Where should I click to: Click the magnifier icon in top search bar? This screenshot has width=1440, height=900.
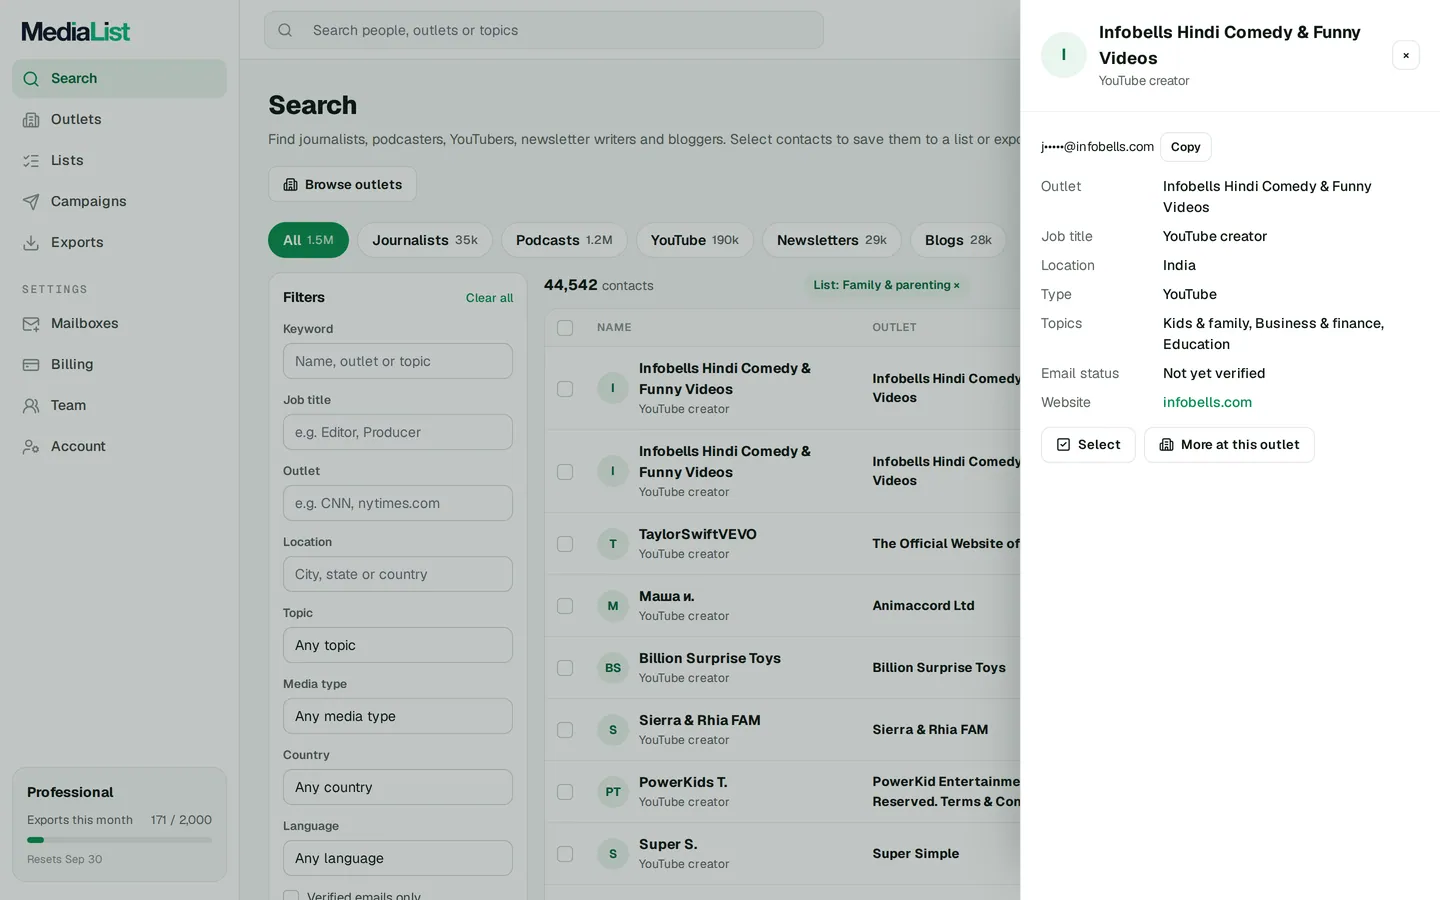tap(285, 30)
